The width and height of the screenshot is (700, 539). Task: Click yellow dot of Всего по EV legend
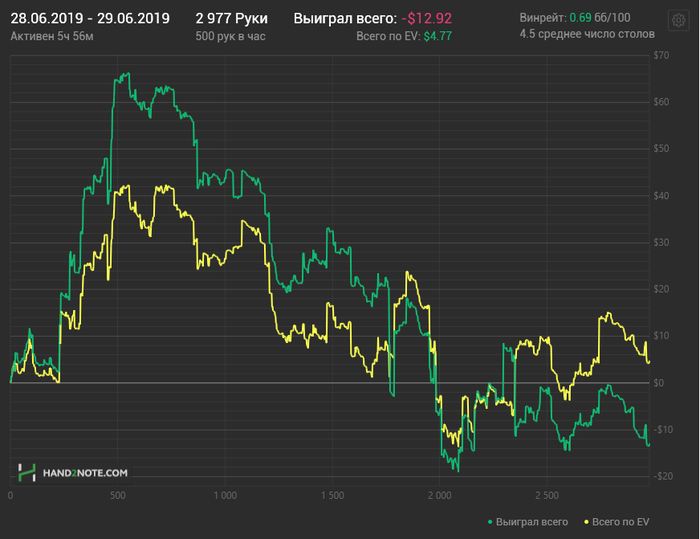[x=586, y=522]
